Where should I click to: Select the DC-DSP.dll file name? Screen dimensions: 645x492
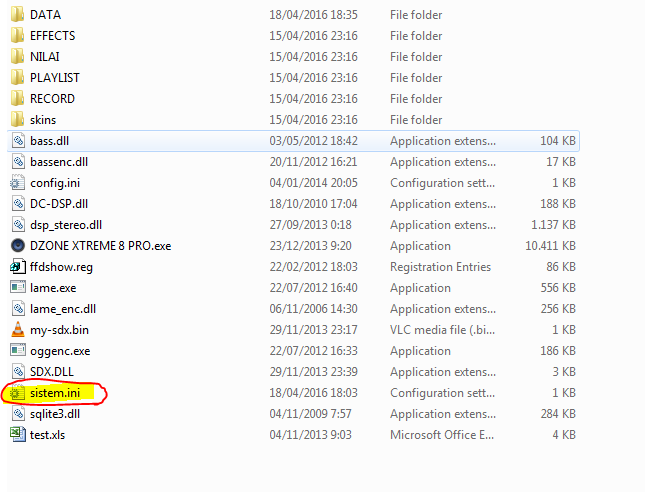(59, 204)
